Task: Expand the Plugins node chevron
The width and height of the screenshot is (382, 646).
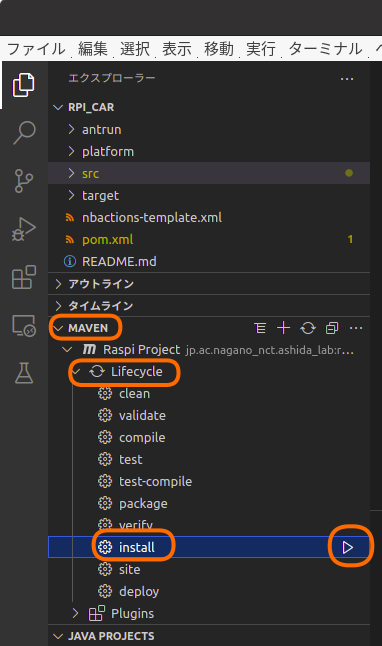Action: coord(75,613)
